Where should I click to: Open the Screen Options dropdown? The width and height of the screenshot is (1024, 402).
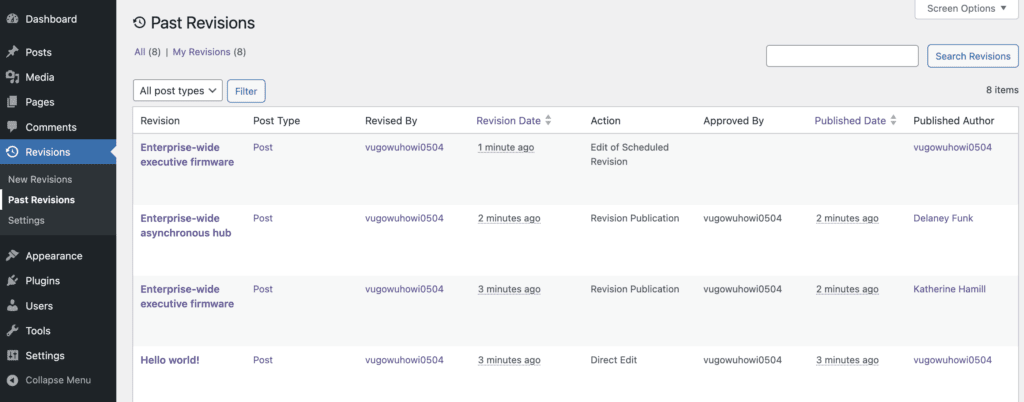(967, 9)
